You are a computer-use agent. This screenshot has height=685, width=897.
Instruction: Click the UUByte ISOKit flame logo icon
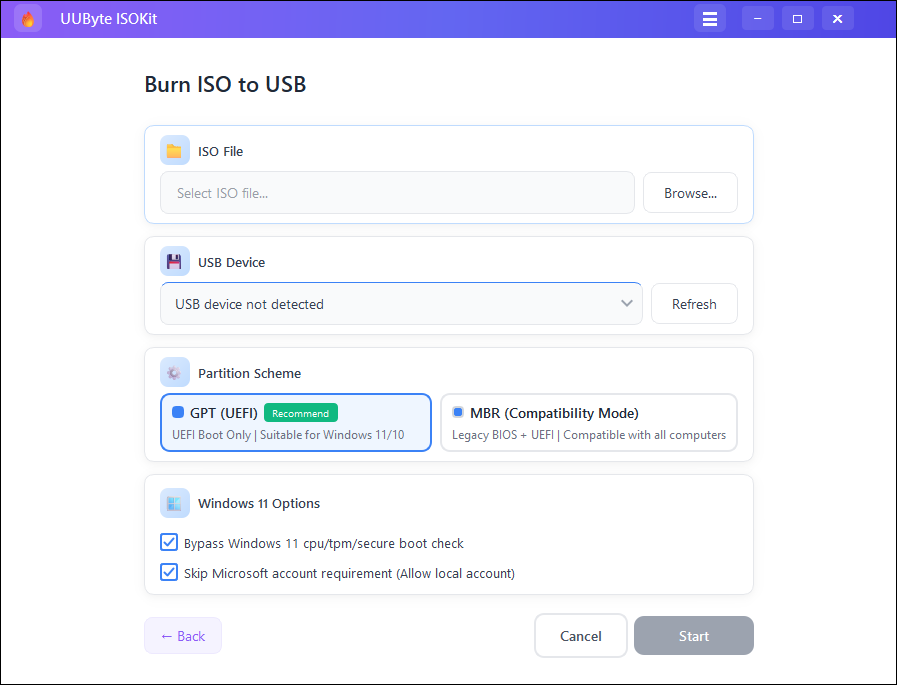point(27,19)
